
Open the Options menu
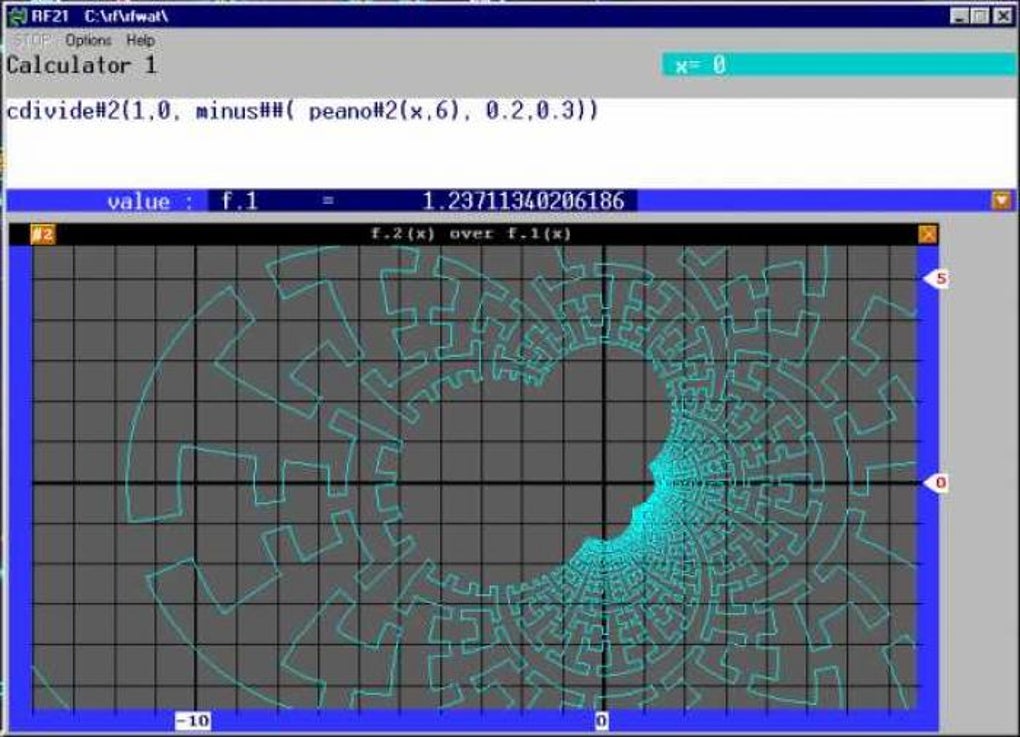88,40
